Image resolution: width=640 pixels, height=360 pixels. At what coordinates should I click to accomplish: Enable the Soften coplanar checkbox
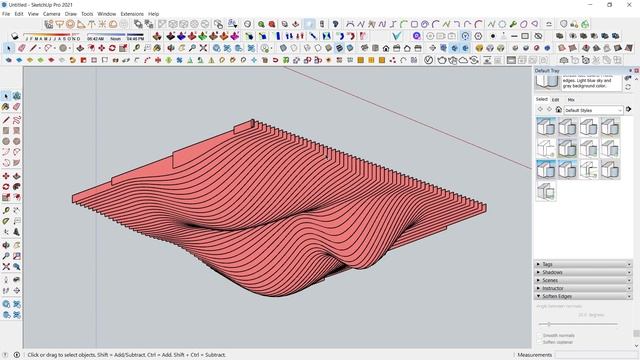click(x=539, y=342)
